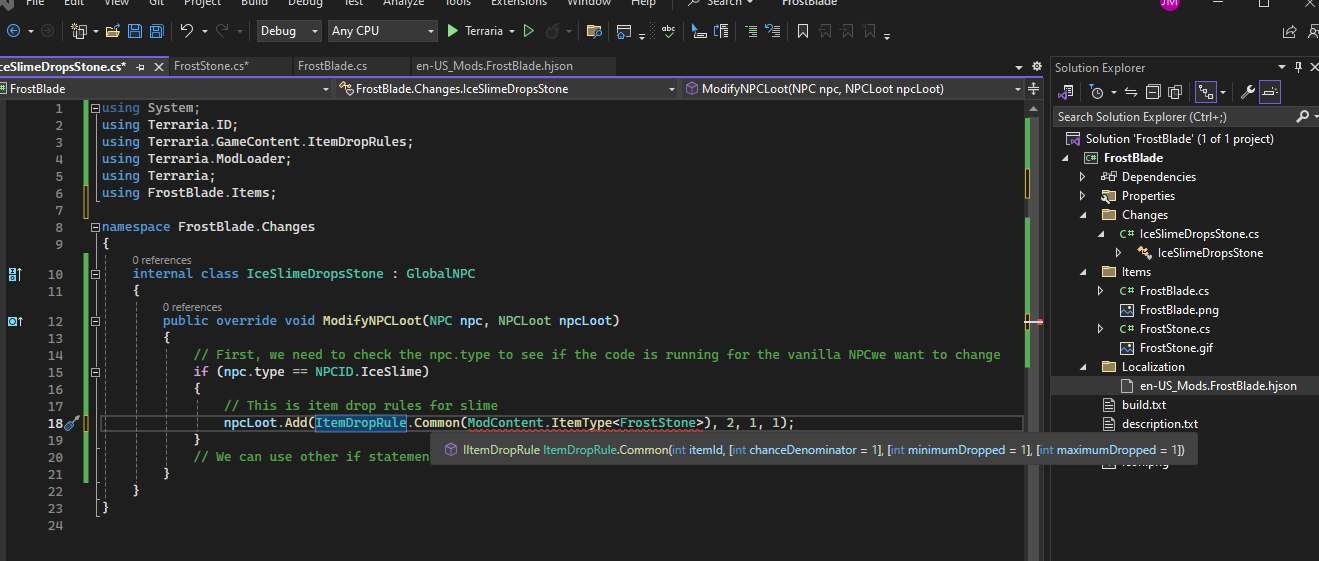
Task: Open build.txt in Solution Explorer
Action: point(1143,405)
